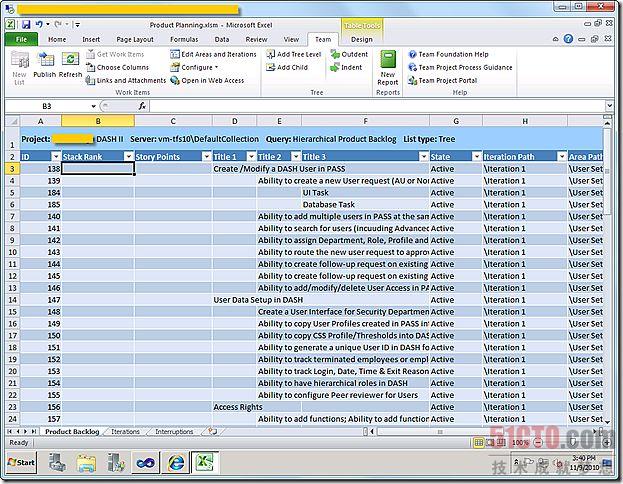Switch to the Data tab
623x484 pixels.
click(x=222, y=39)
